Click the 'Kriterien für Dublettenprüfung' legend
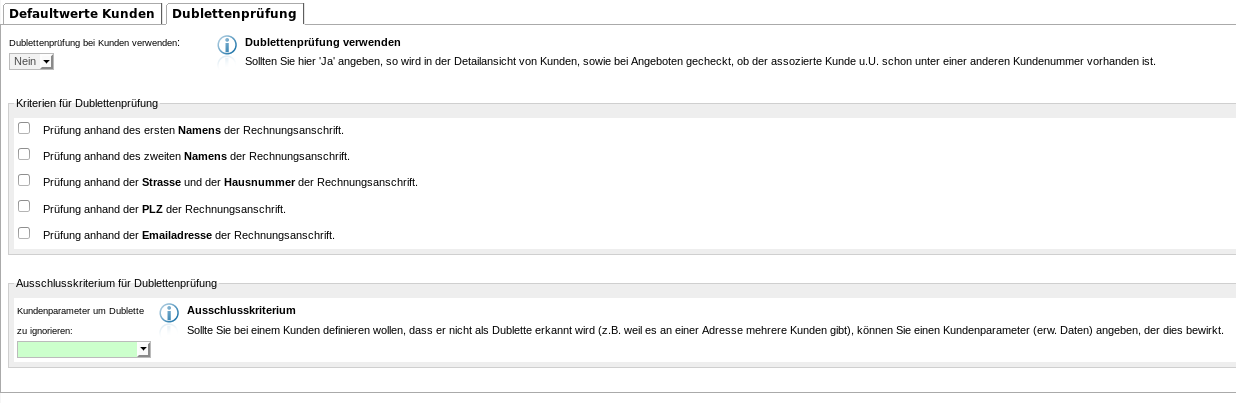The height and width of the screenshot is (403, 1236). (87, 103)
